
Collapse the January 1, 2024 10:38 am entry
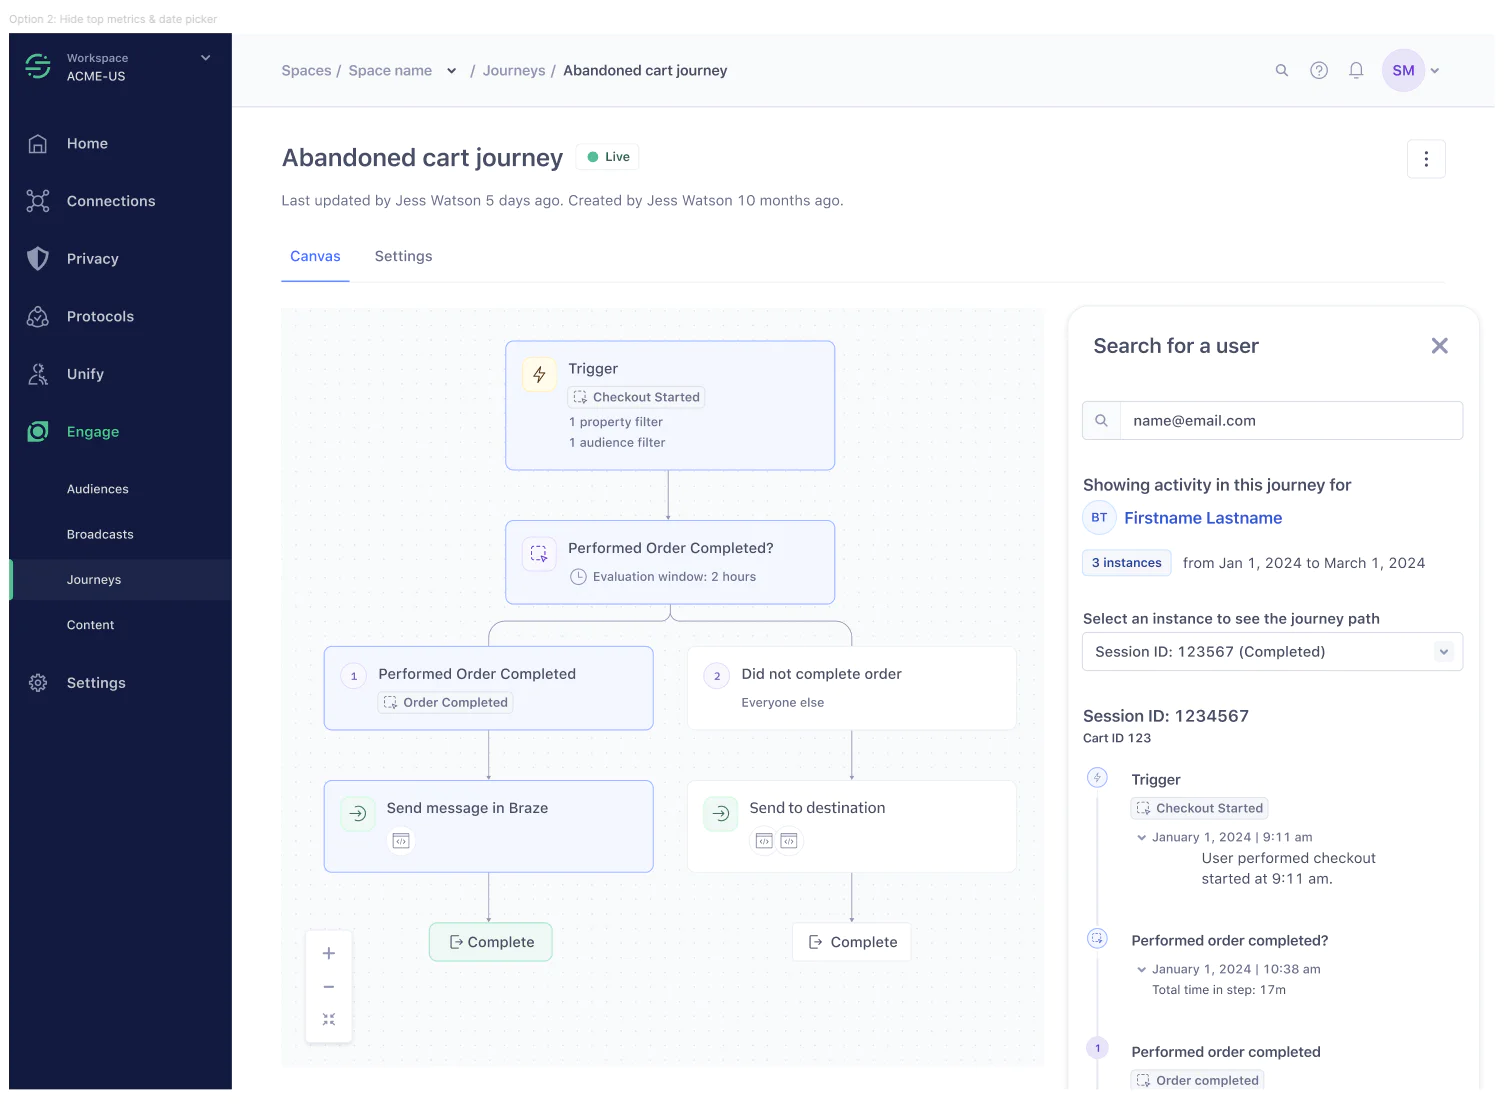(x=1141, y=970)
